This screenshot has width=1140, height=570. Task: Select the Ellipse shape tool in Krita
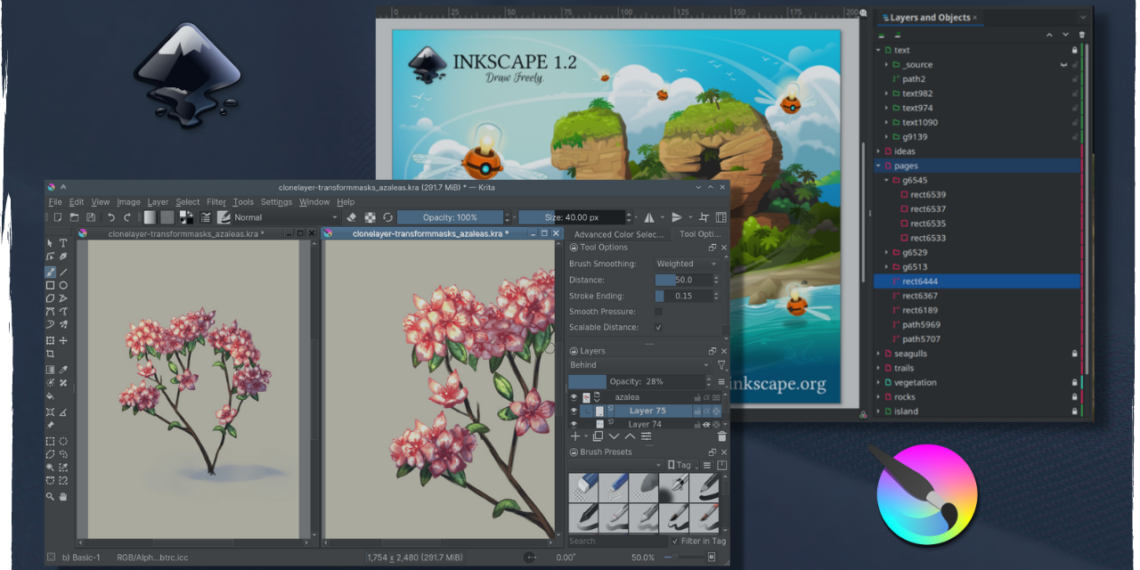click(x=63, y=286)
